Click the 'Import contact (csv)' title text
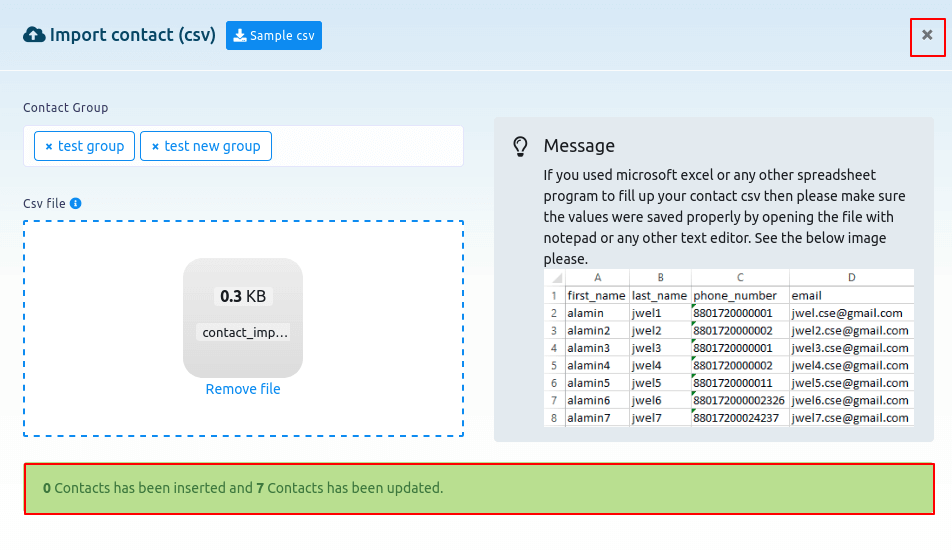The width and height of the screenshot is (952, 550). click(x=133, y=35)
